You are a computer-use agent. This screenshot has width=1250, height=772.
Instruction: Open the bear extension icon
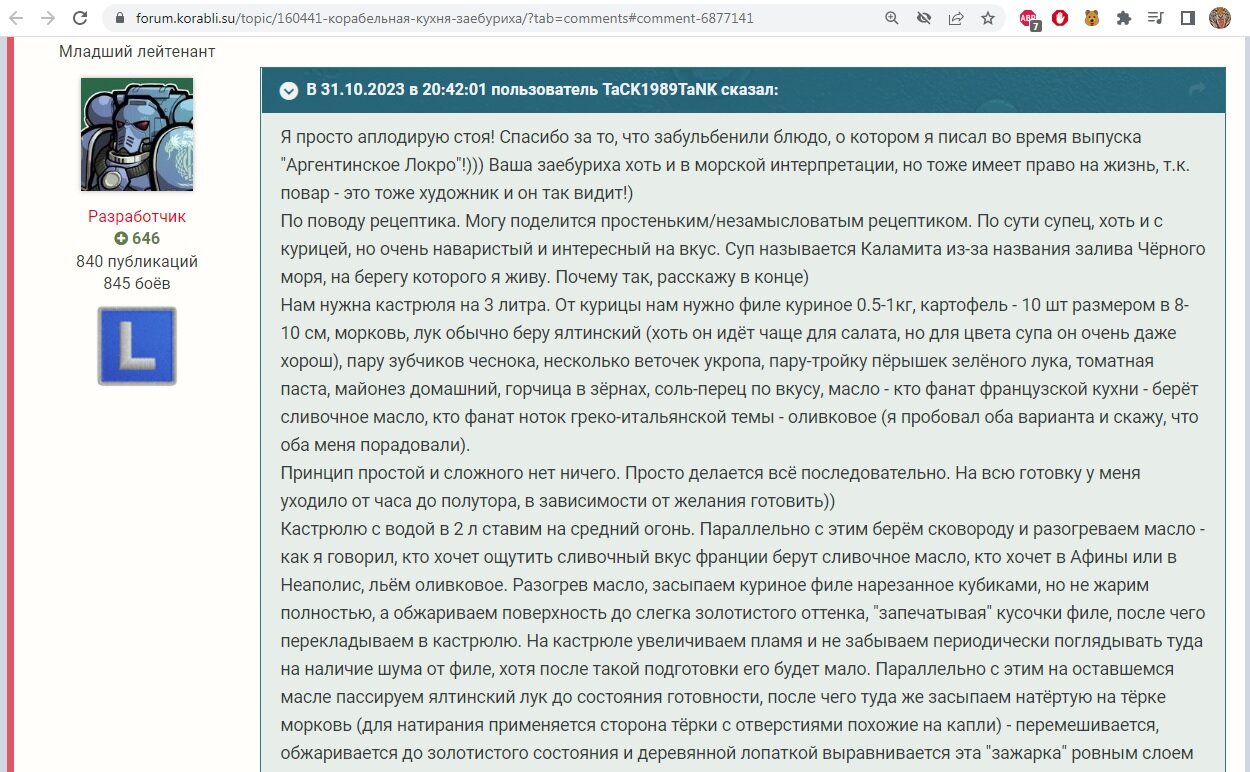(1092, 18)
